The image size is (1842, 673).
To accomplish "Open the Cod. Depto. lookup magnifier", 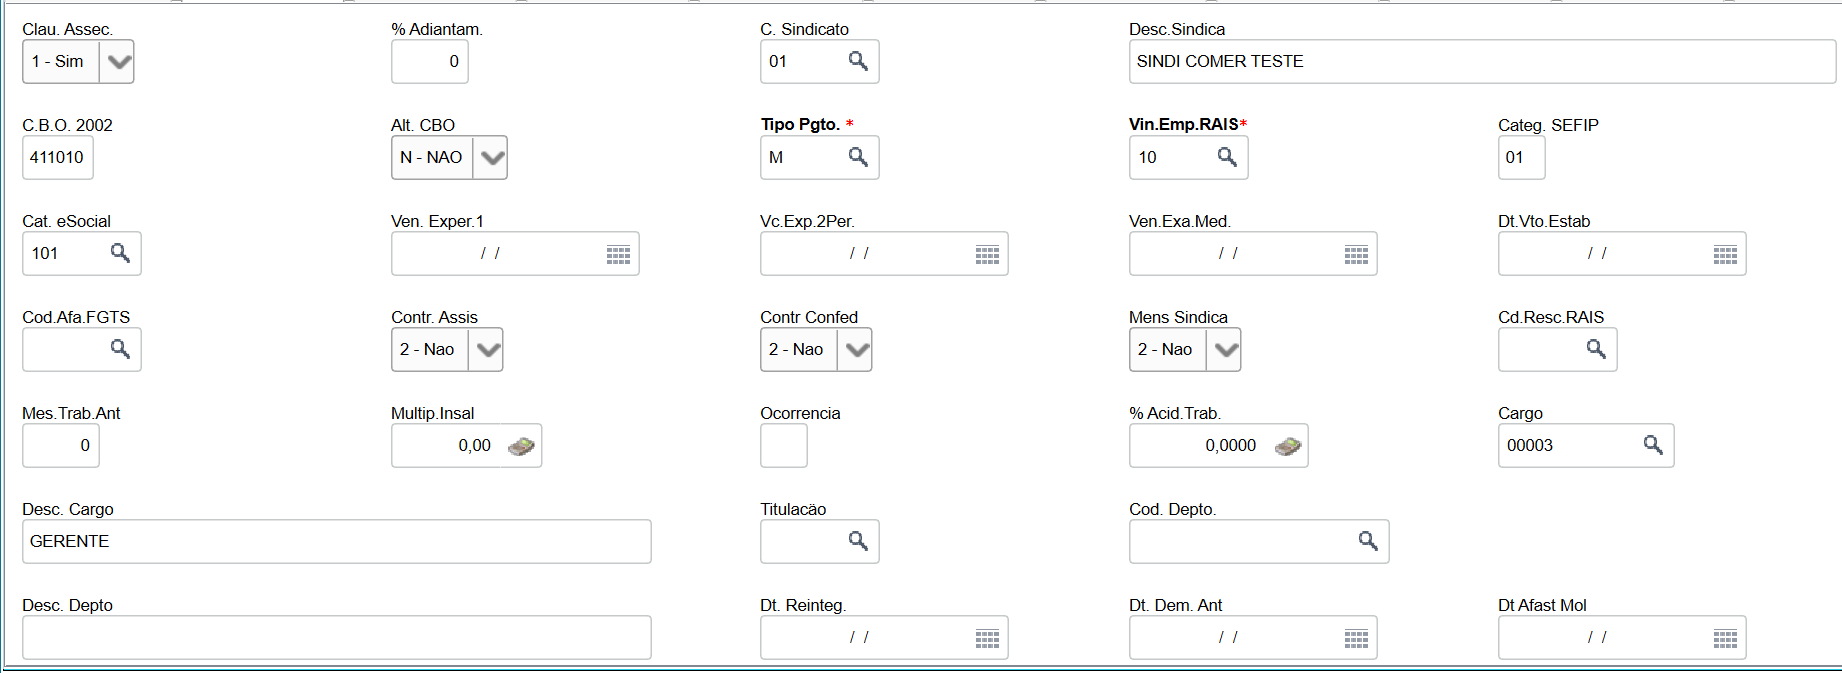I will tap(1368, 541).
